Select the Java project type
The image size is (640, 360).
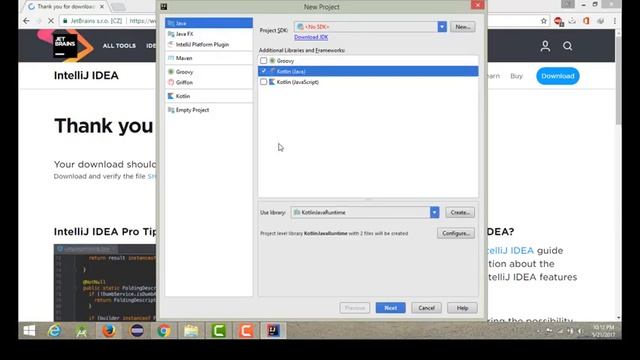click(x=209, y=23)
